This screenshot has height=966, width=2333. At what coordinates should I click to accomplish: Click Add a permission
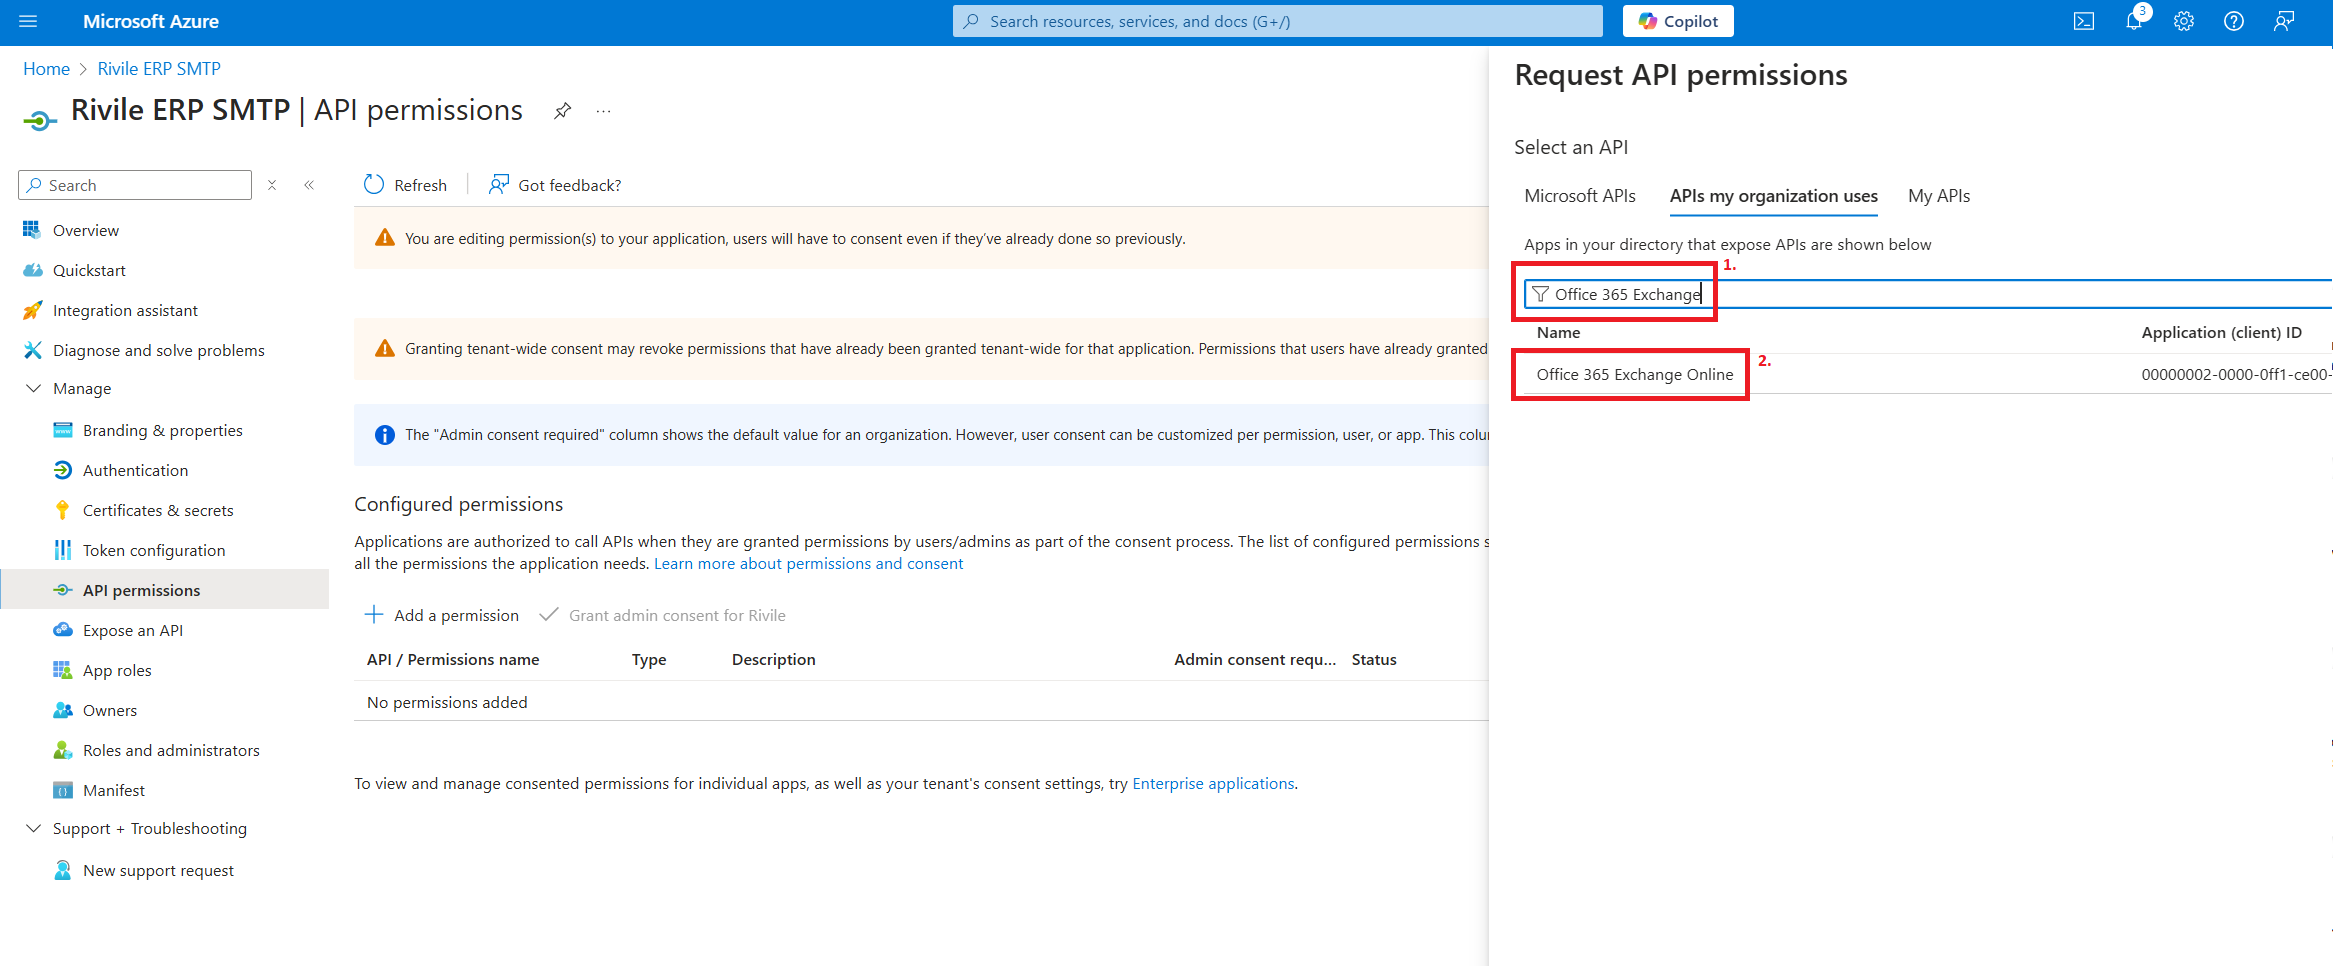click(442, 615)
